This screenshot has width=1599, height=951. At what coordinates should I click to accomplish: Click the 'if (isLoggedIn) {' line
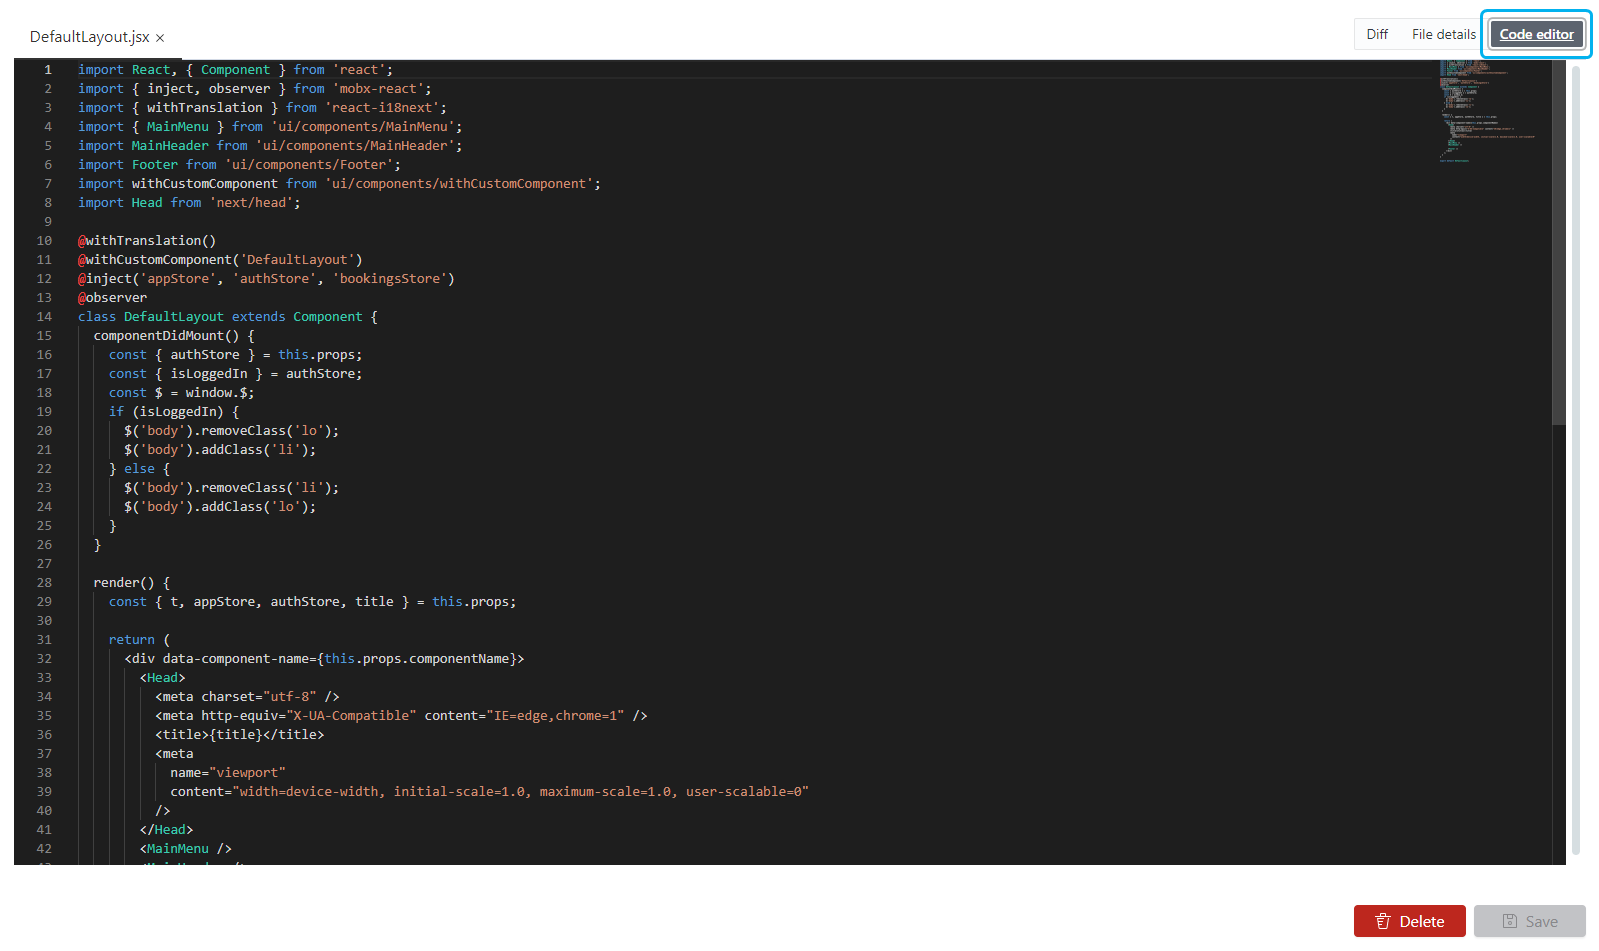174,412
